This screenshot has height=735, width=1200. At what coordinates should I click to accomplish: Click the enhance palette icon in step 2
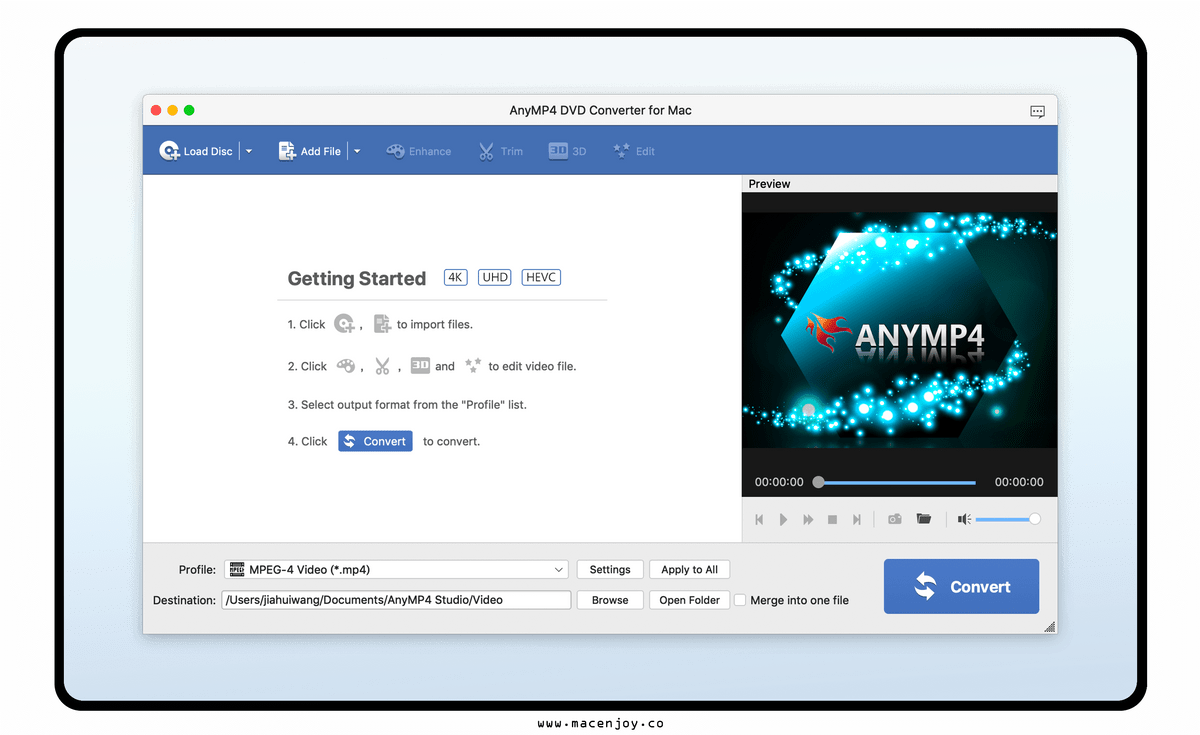(346, 366)
